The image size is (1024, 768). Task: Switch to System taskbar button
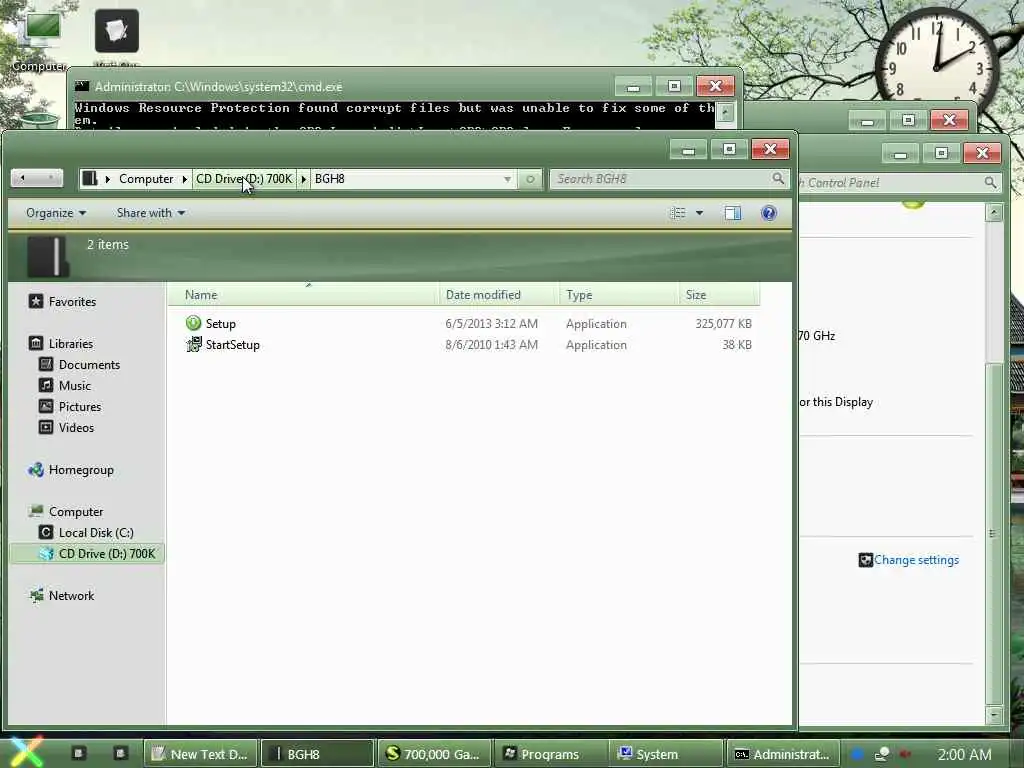666,754
